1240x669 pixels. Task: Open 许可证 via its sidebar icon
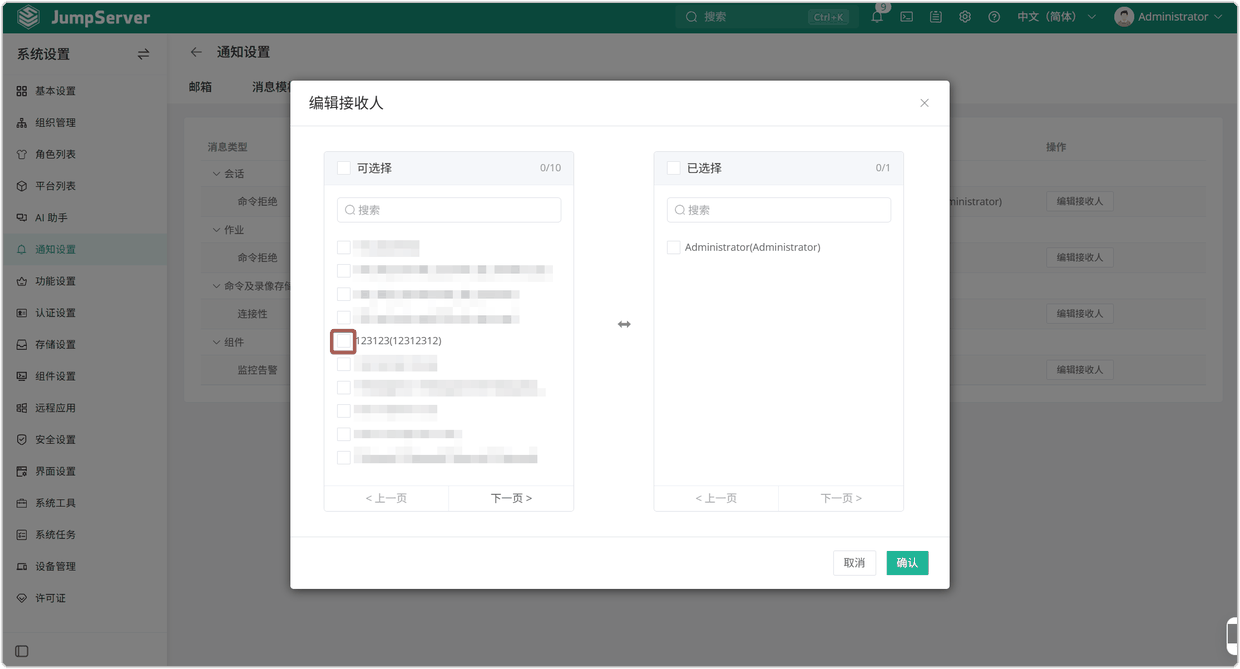pyautogui.click(x=22, y=598)
